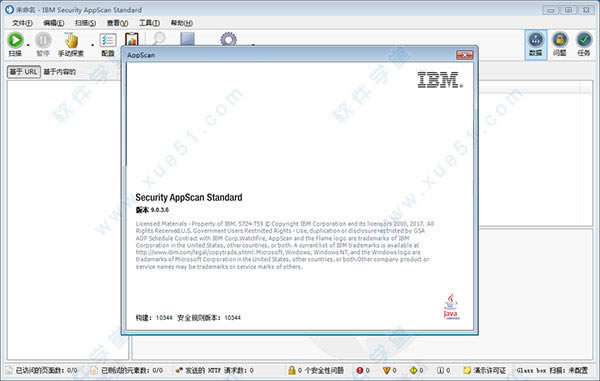The height and width of the screenshot is (381, 600).
Task: Click the tested elements icon in status bar
Action: pos(94,370)
